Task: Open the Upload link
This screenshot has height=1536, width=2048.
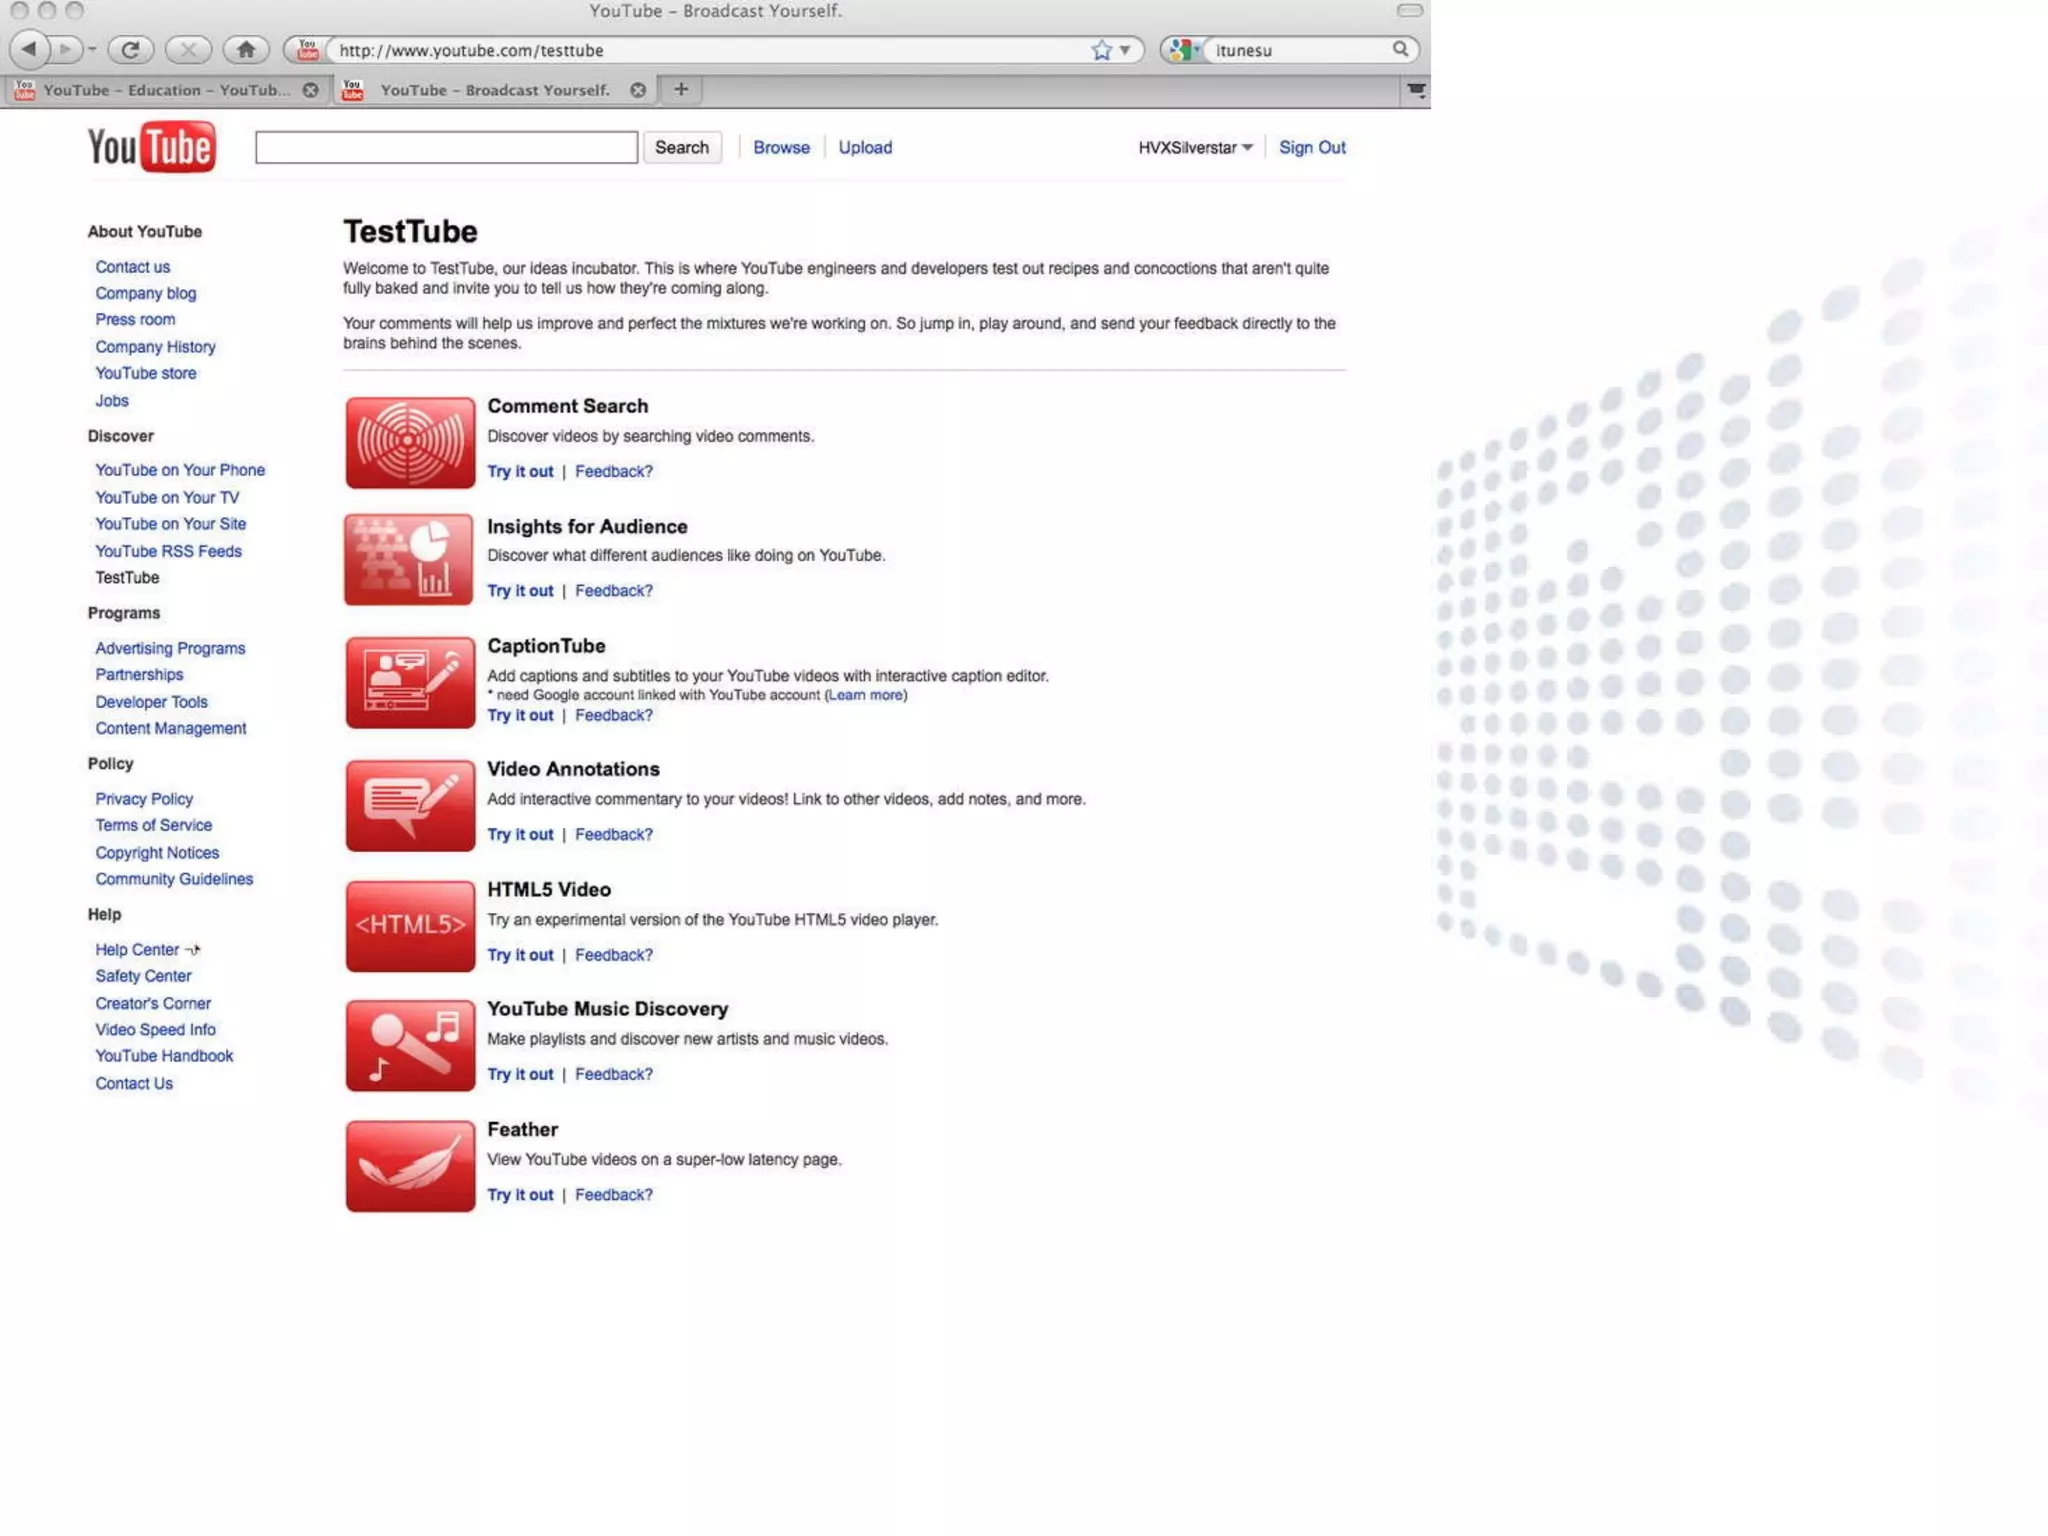Action: point(865,148)
